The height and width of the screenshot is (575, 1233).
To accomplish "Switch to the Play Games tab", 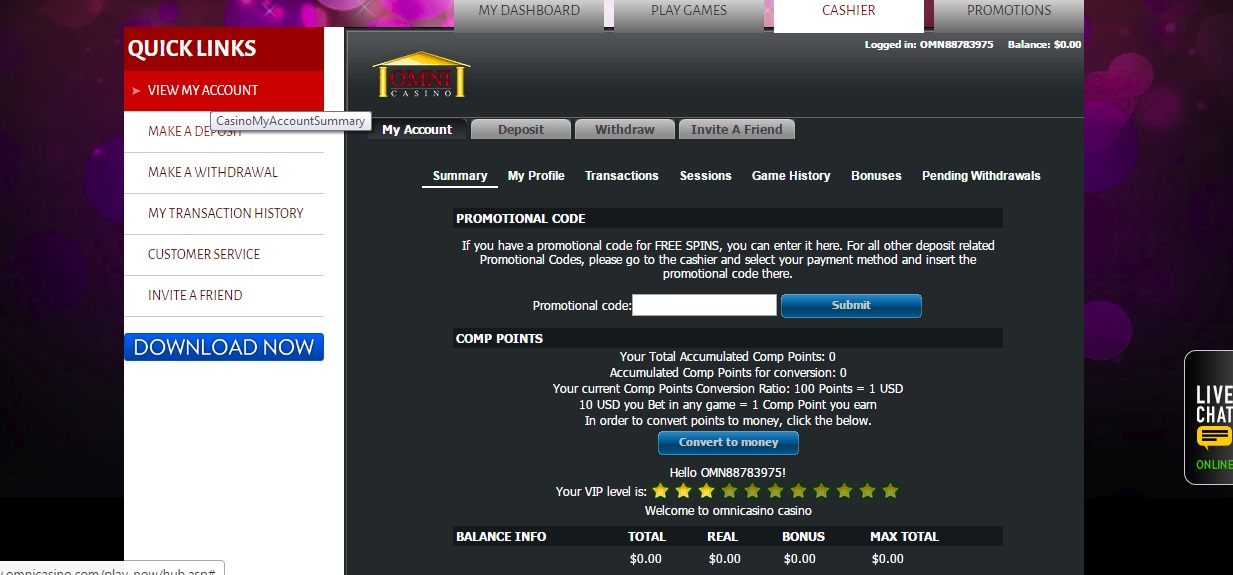I will (x=689, y=11).
